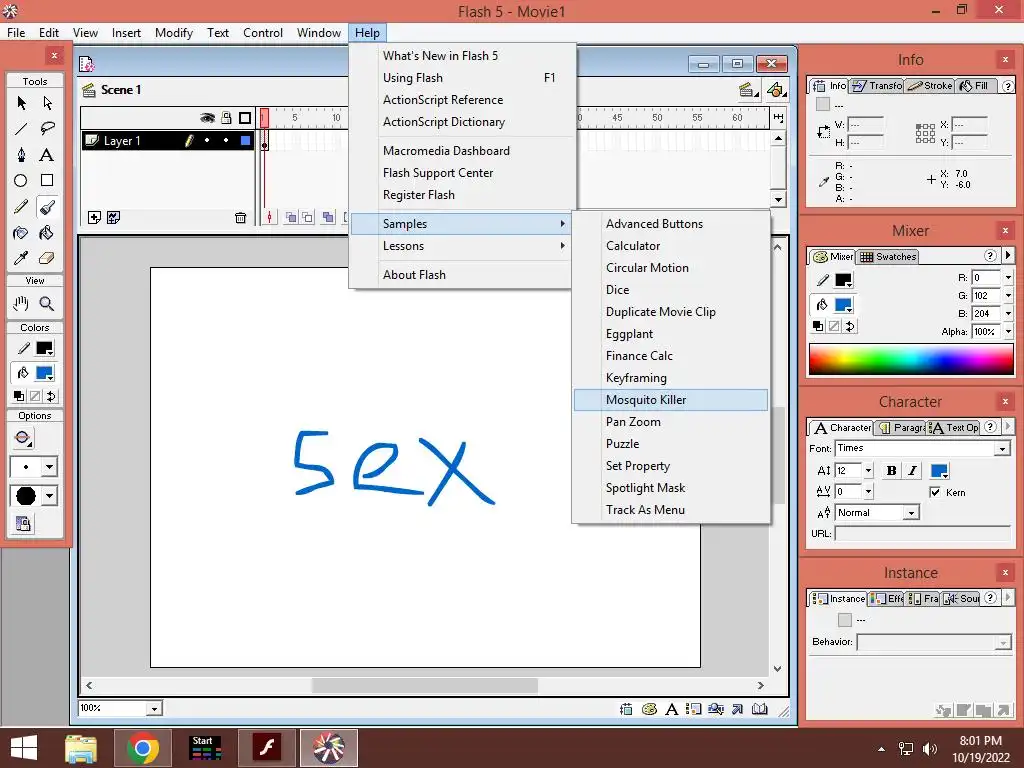Image resolution: width=1024 pixels, height=768 pixels.
Task: Select the Paint Bucket tool
Action: pyautogui.click(x=47, y=233)
